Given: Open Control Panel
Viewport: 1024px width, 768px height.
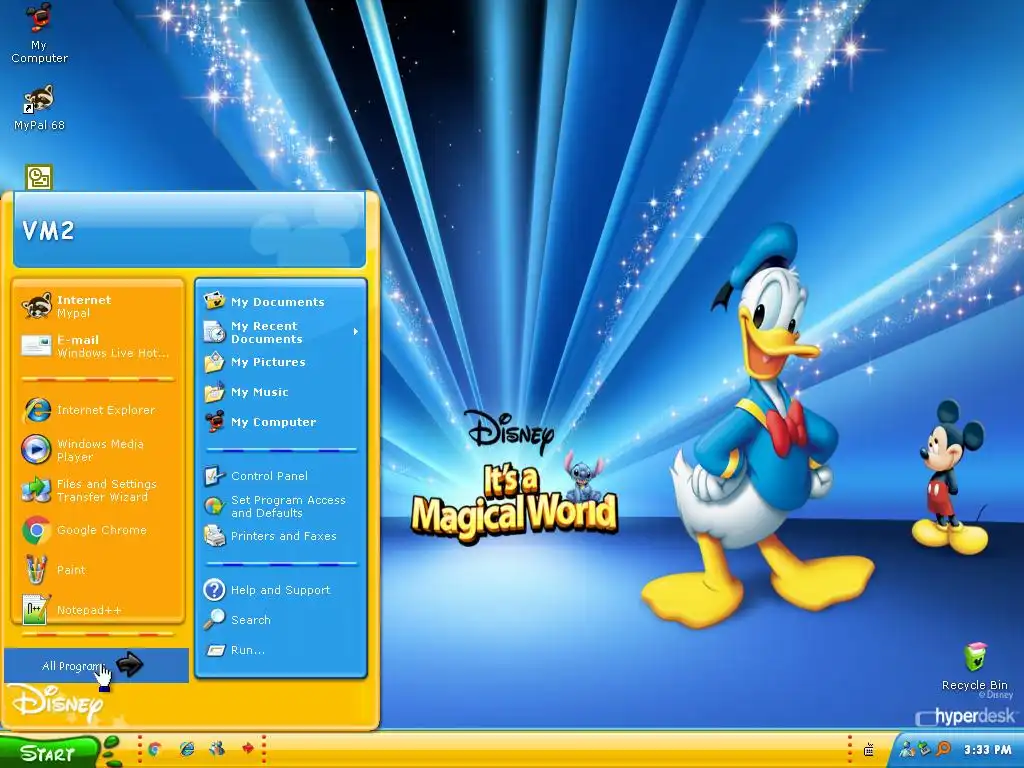Looking at the screenshot, I should [x=281, y=476].
